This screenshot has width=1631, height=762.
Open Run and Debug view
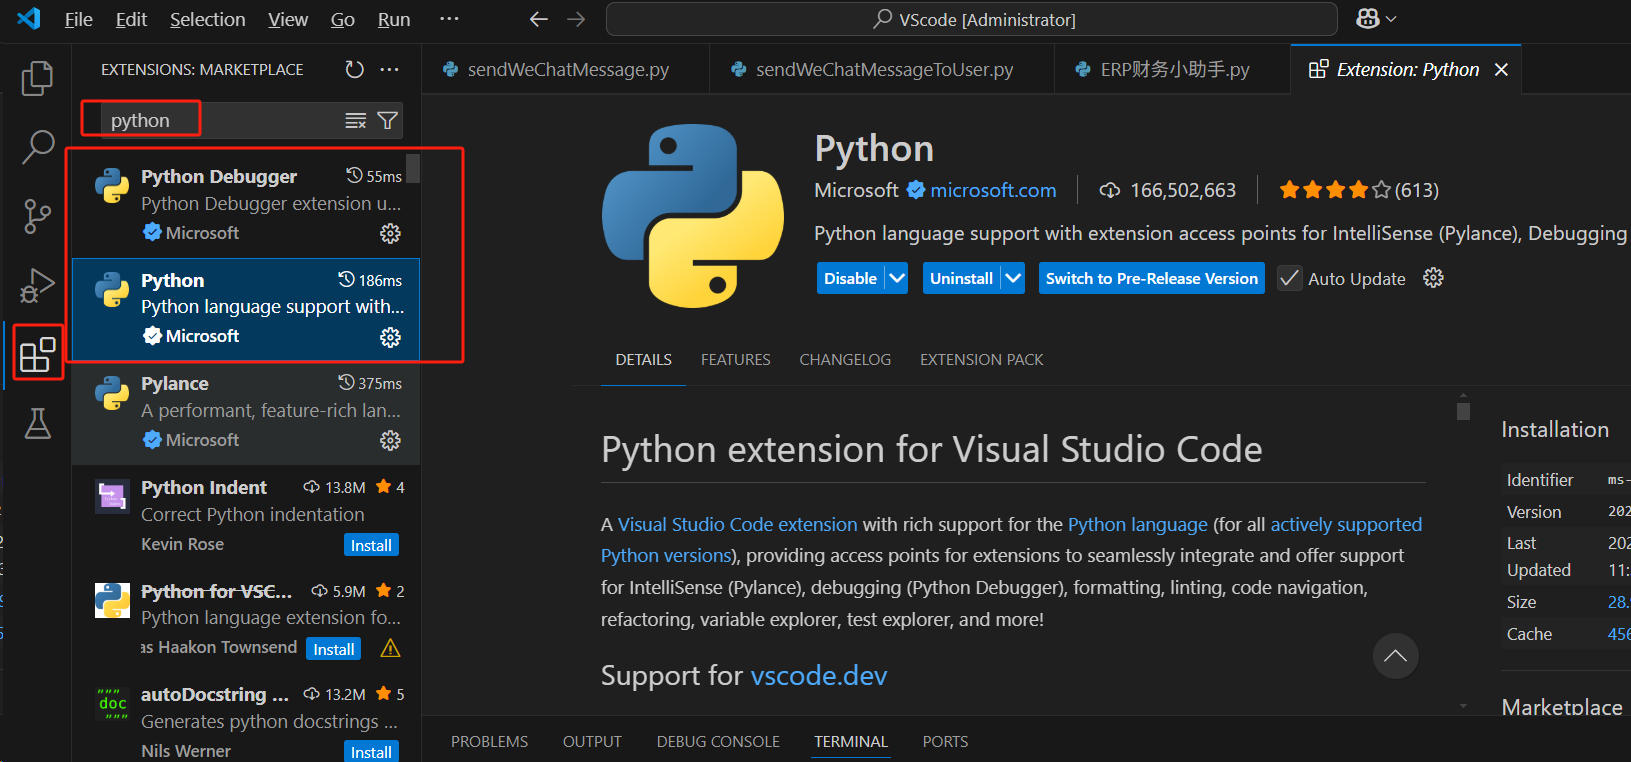tap(37, 286)
